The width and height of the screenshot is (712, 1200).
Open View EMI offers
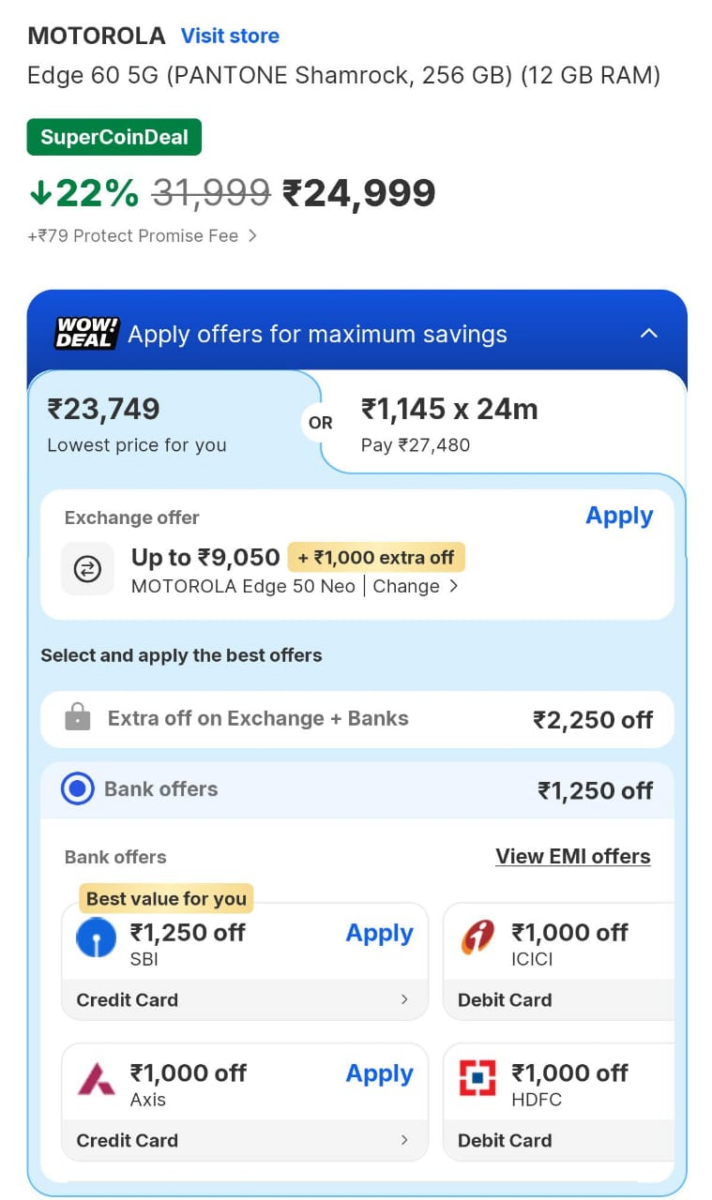tap(573, 856)
